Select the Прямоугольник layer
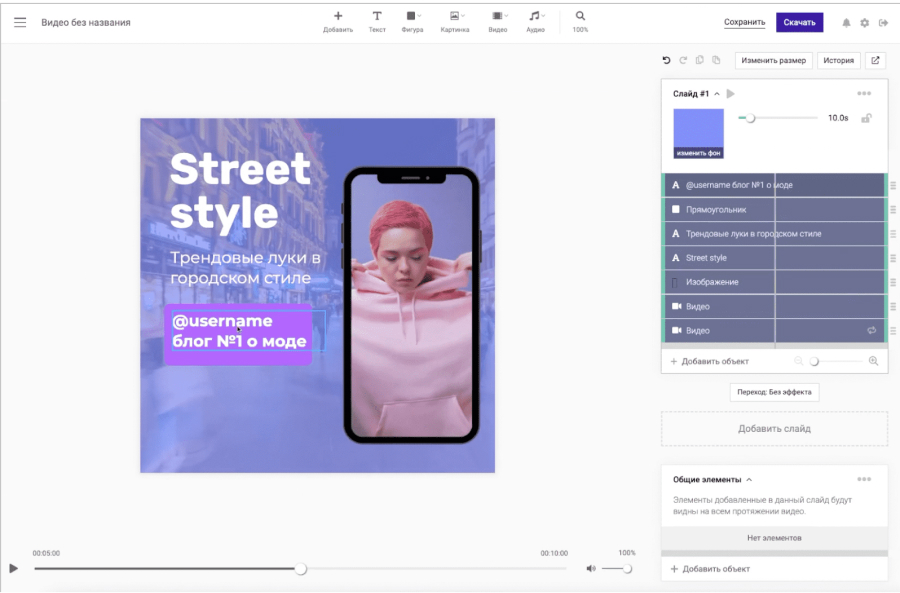This screenshot has height=593, width=900. (774, 210)
